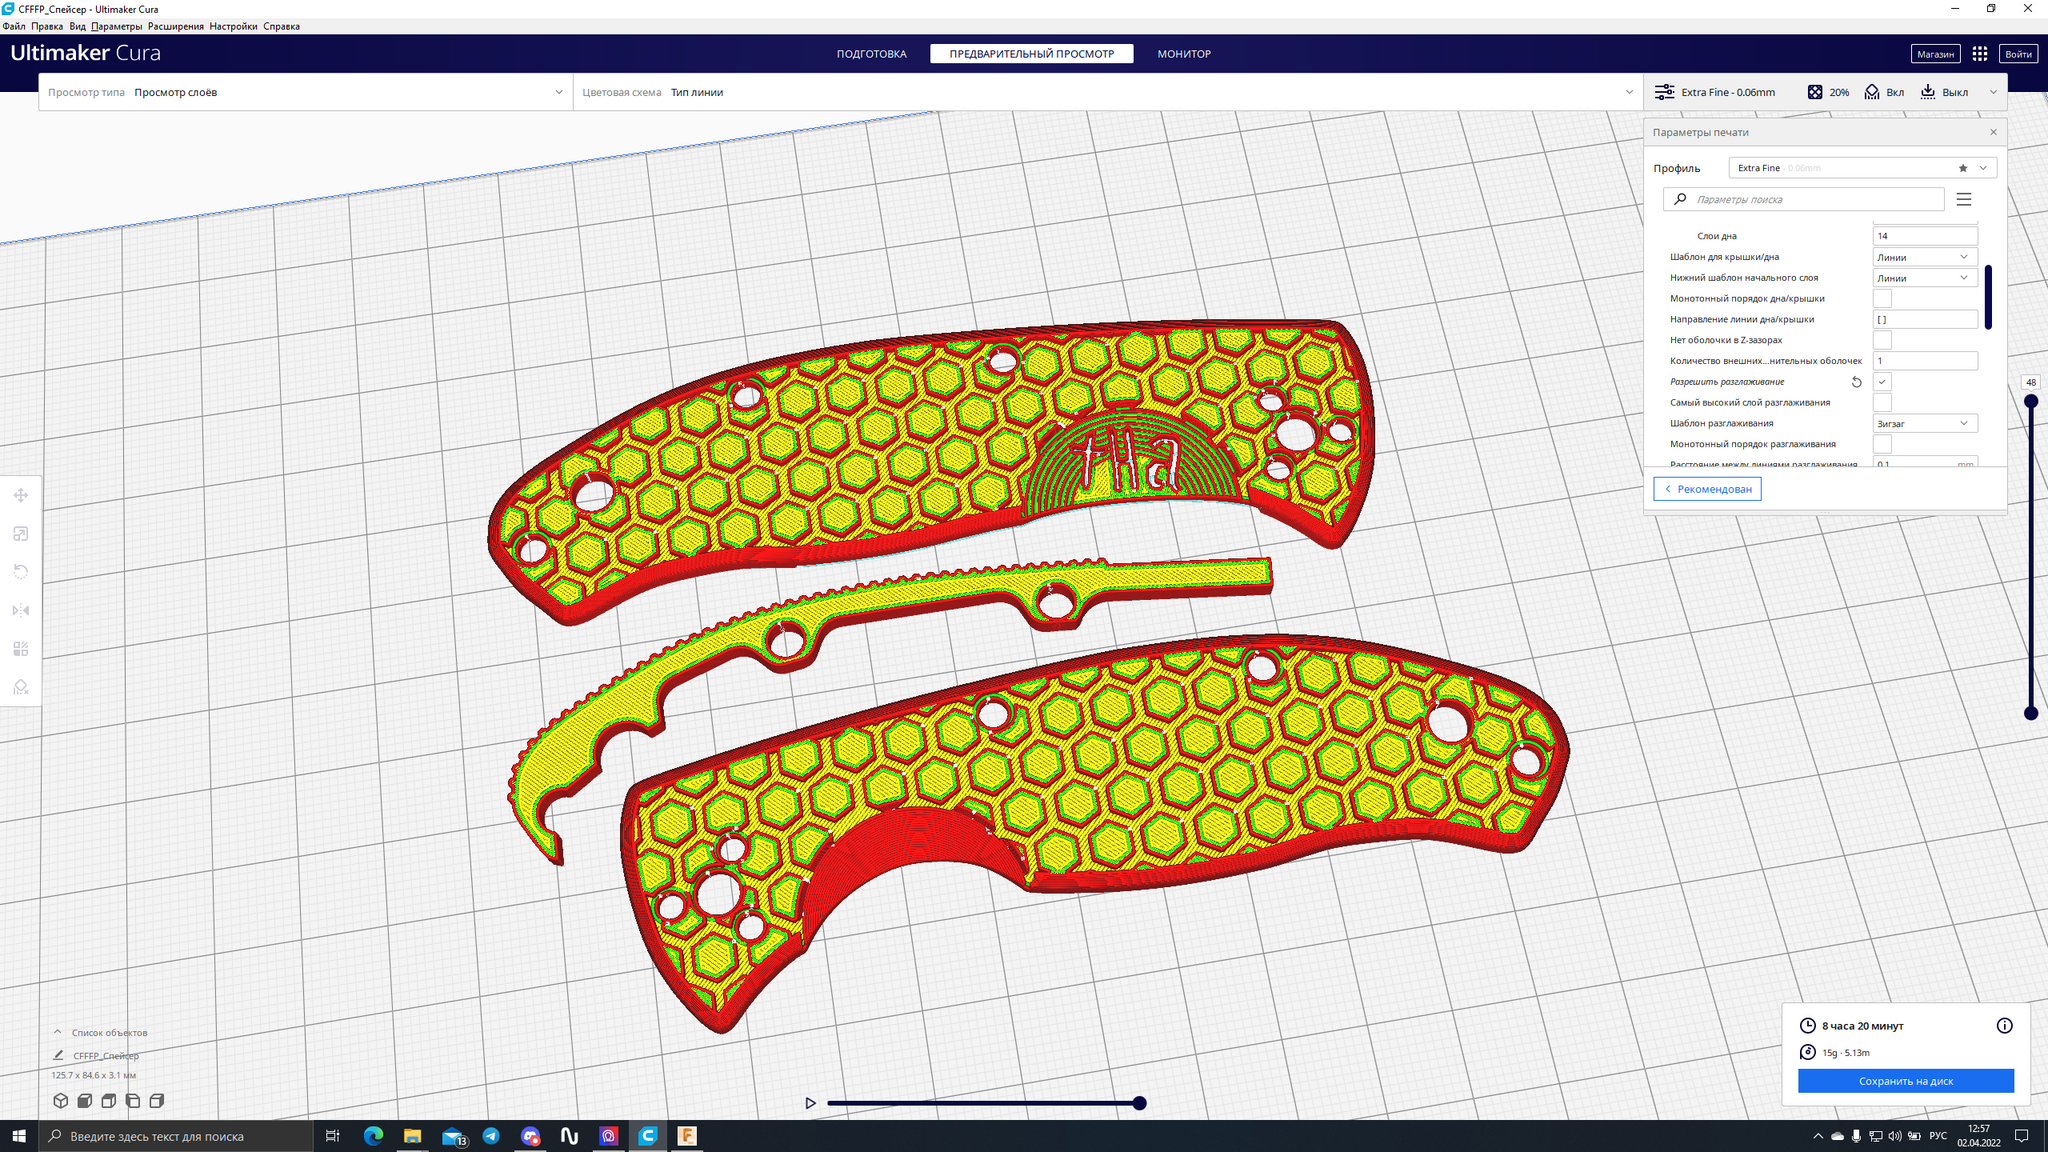The image size is (2048, 1152).
Task: Open per-model settings tool
Action: coord(20,649)
